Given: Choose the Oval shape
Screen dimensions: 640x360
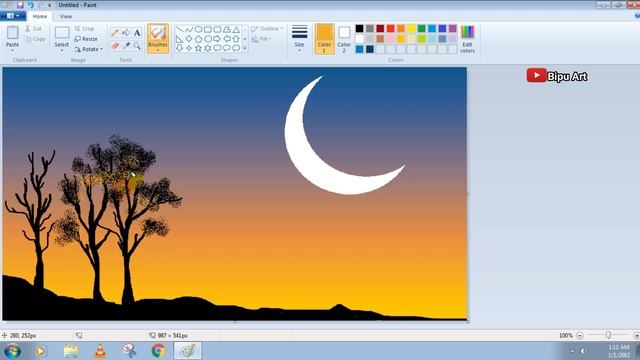Looking at the screenshot, I should (198, 29).
